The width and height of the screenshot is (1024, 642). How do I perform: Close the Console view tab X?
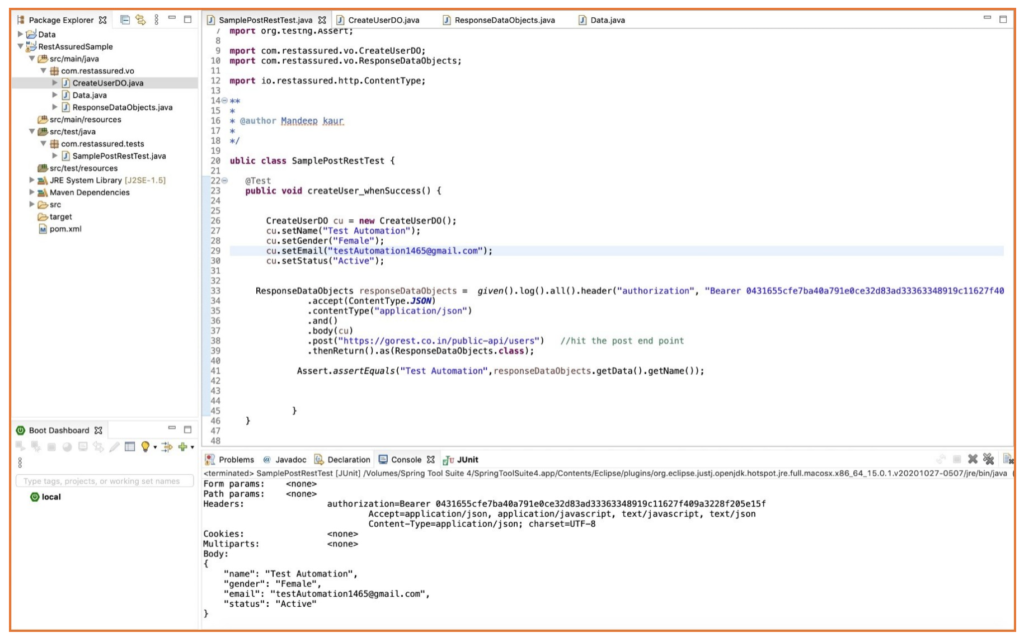click(431, 460)
